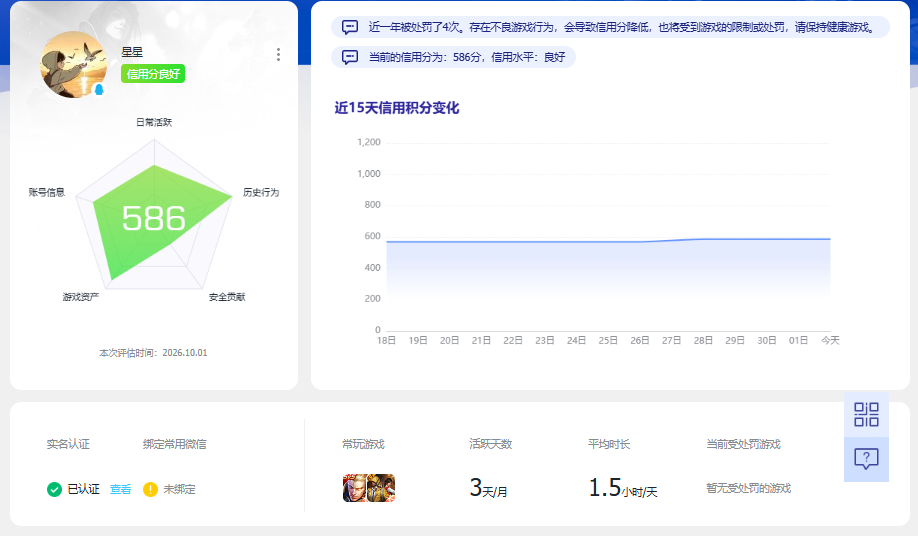Screen dimensions: 918x536
Task: Click the 1,200 y-axis value
Action: coord(369,142)
